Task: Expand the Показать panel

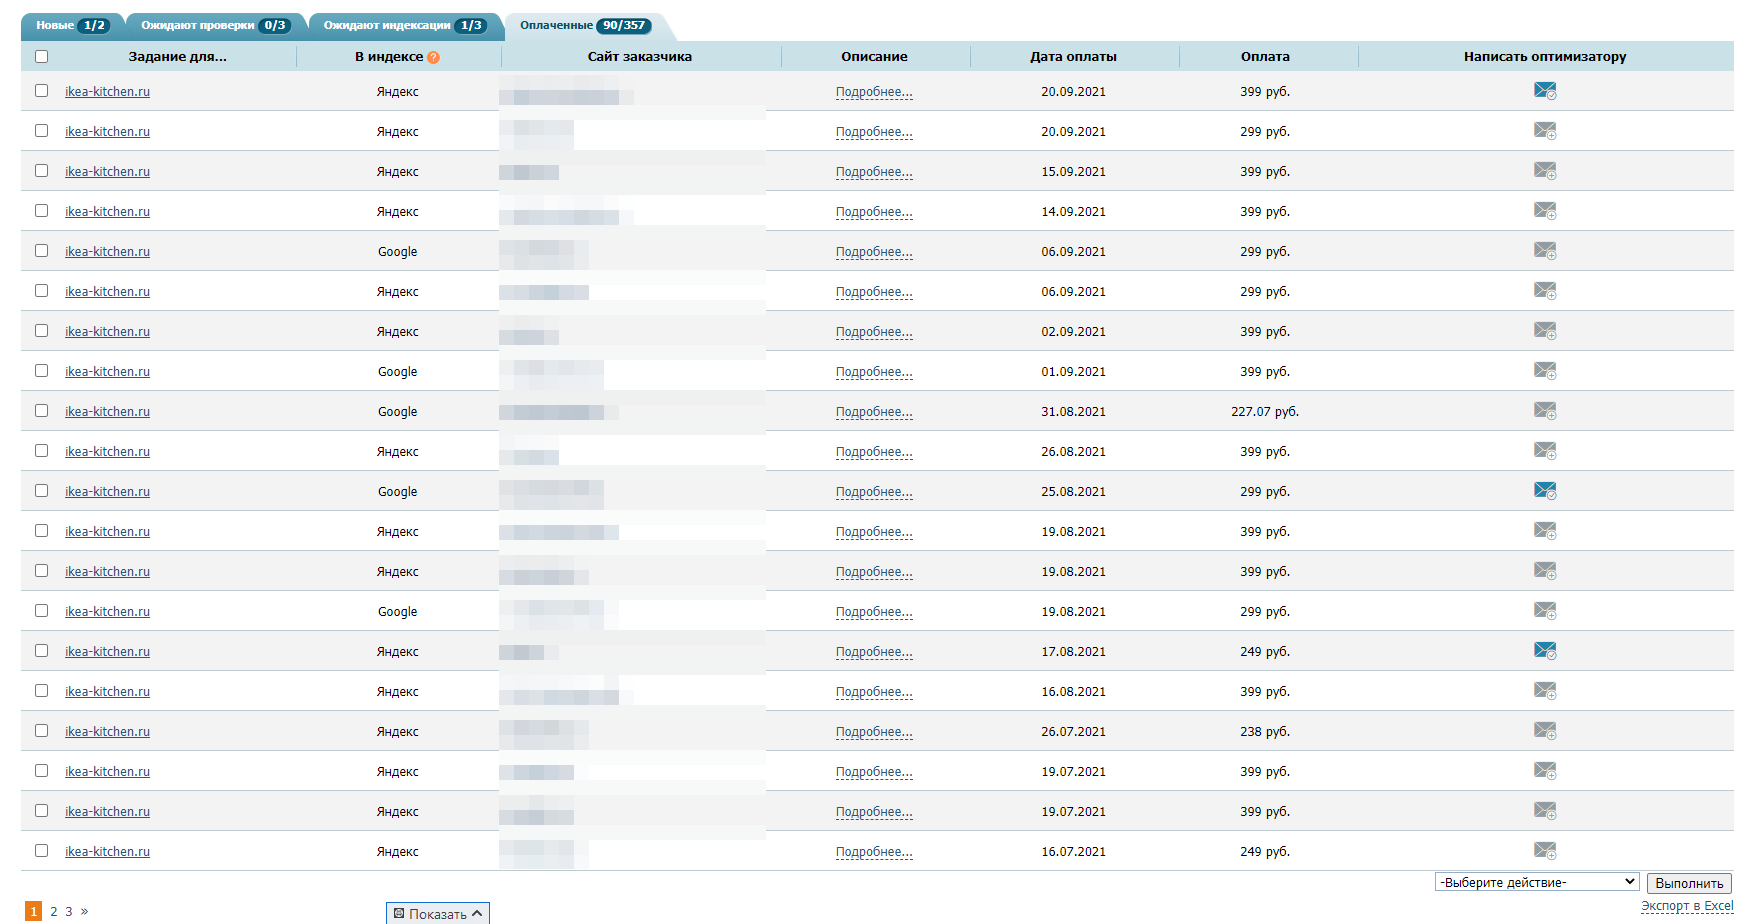Action: (438, 913)
